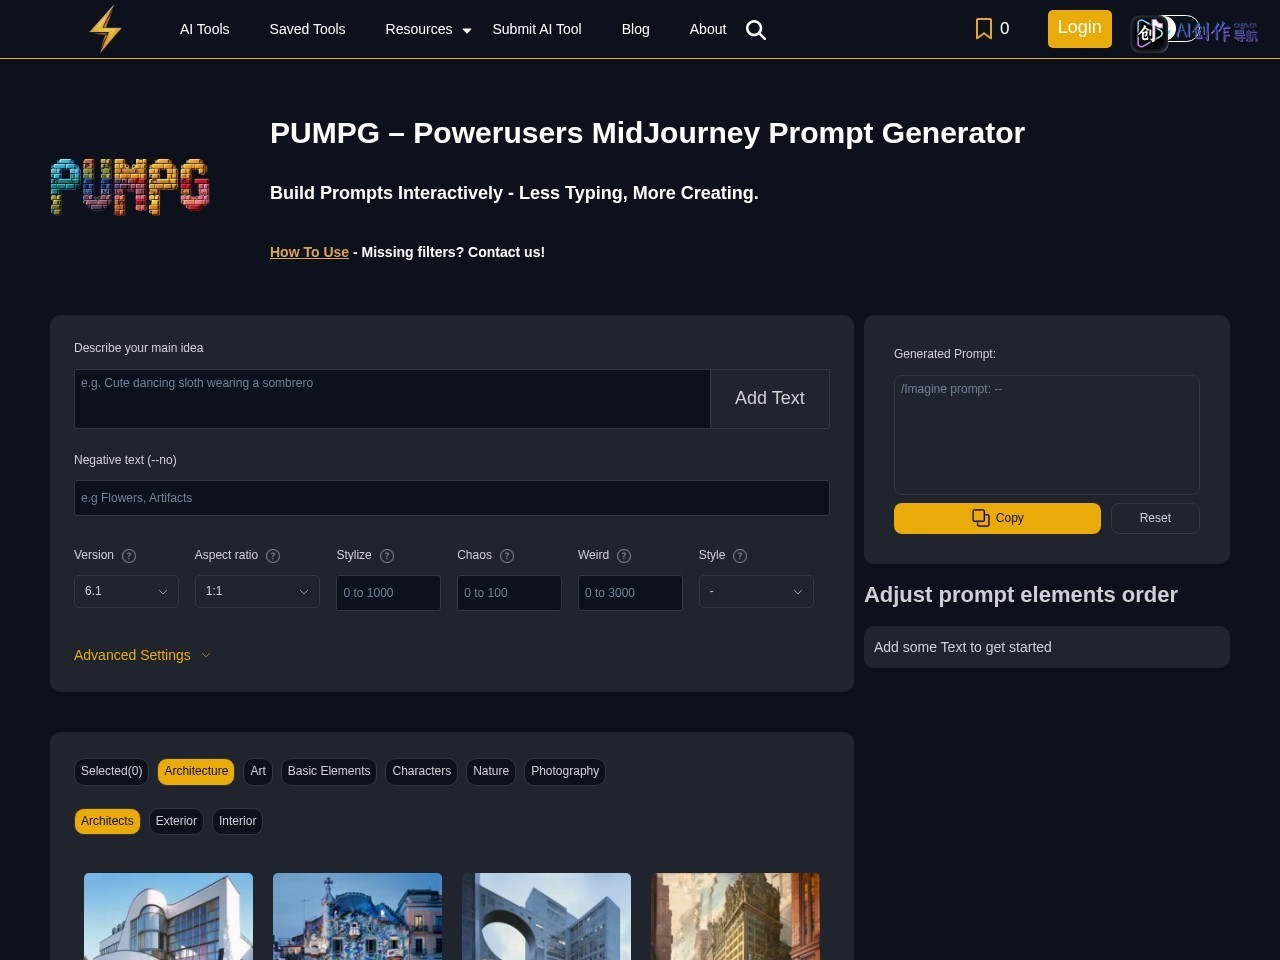
Task: Show help for Style parameter
Action: click(x=740, y=556)
